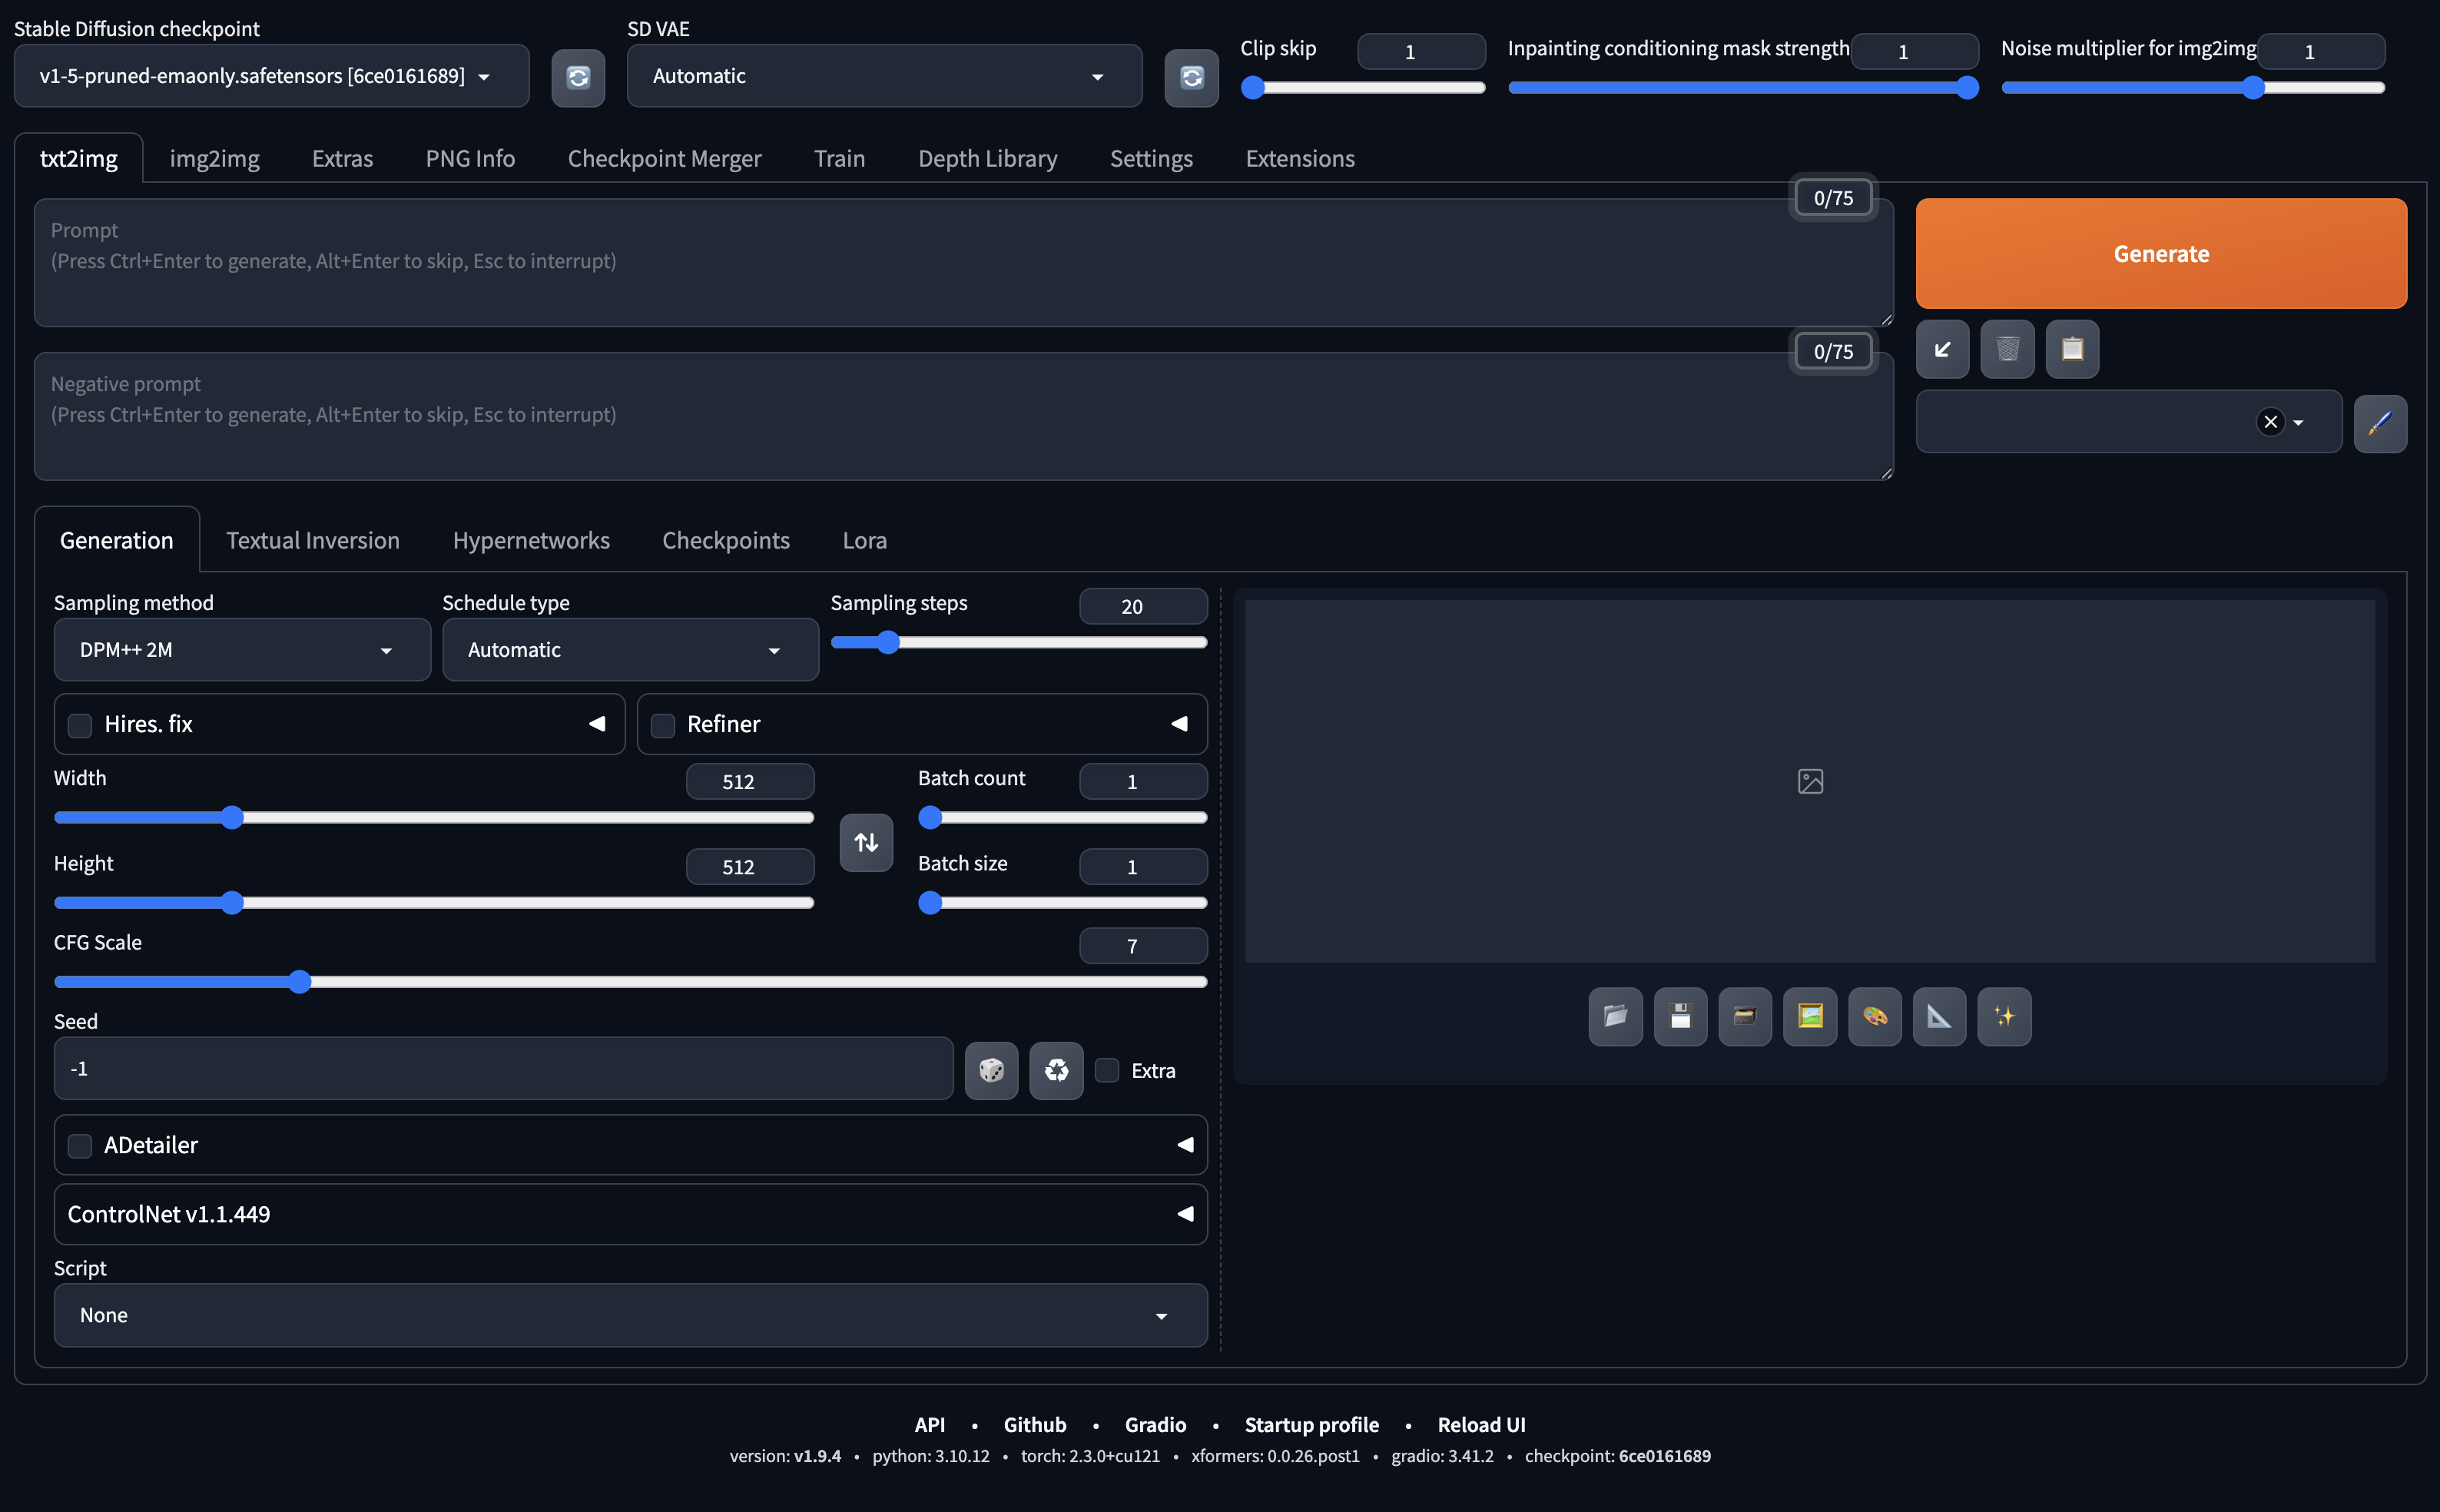Click into the Prompt text area

964,262
